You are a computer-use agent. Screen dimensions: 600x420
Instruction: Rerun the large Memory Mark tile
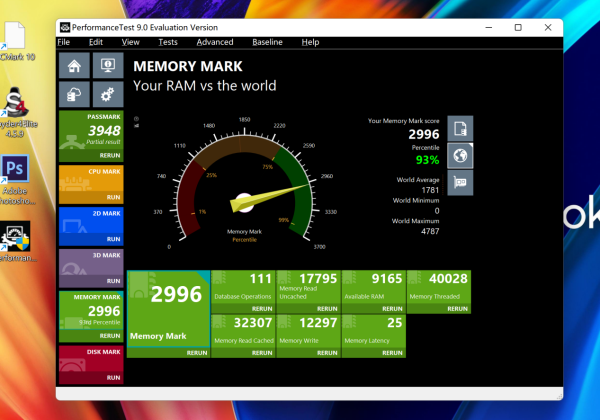click(x=197, y=353)
